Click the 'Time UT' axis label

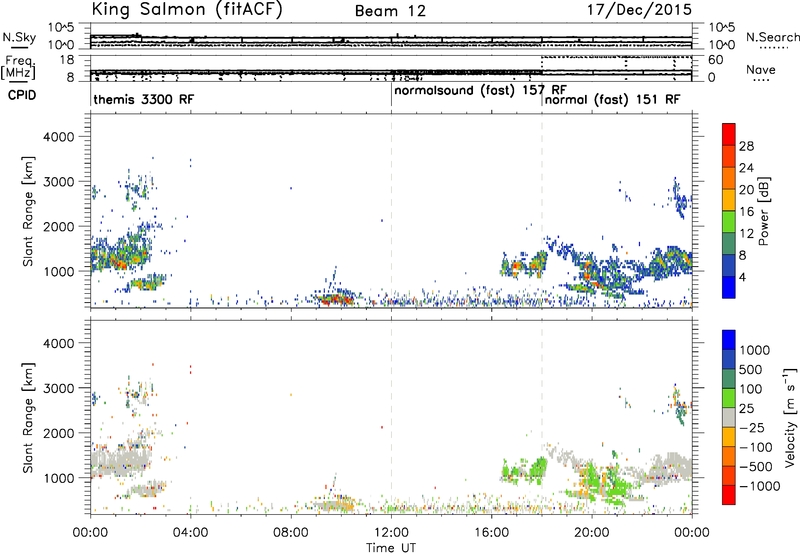coord(391,548)
